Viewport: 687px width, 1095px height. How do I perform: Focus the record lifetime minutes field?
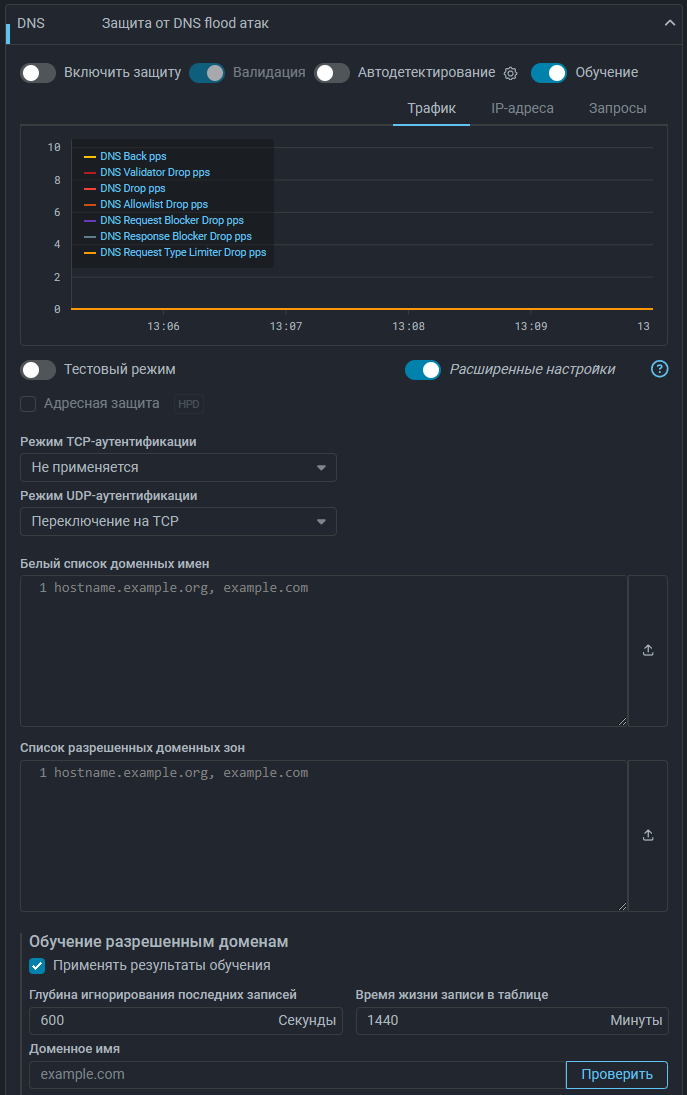click(480, 1020)
